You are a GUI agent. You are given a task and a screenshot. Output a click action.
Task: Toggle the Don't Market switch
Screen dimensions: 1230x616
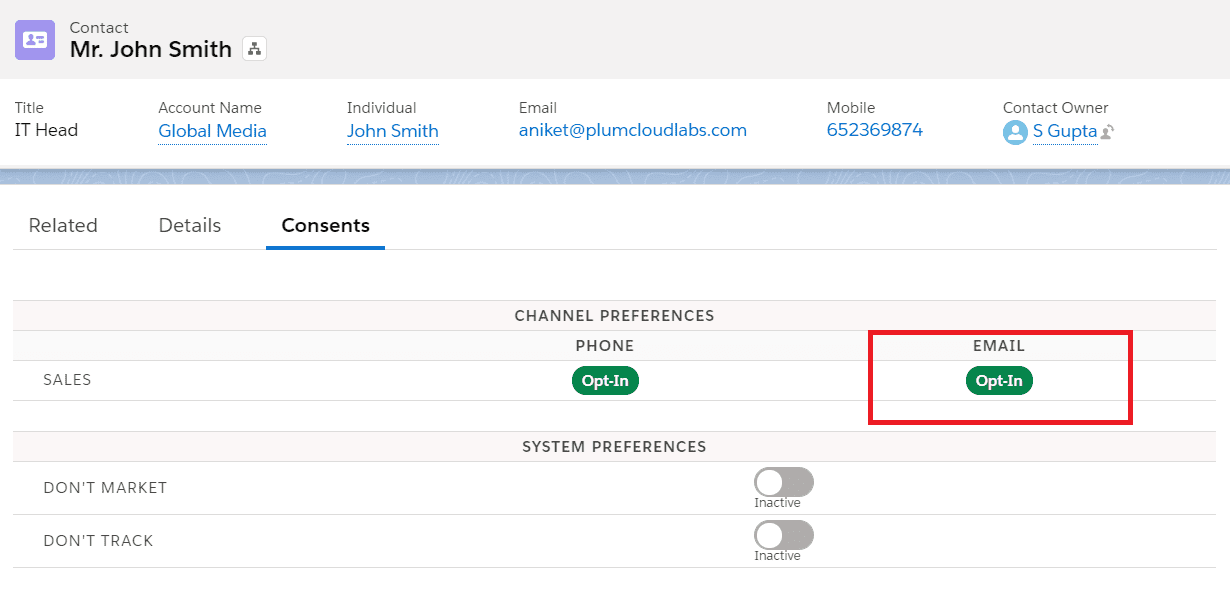(784, 483)
